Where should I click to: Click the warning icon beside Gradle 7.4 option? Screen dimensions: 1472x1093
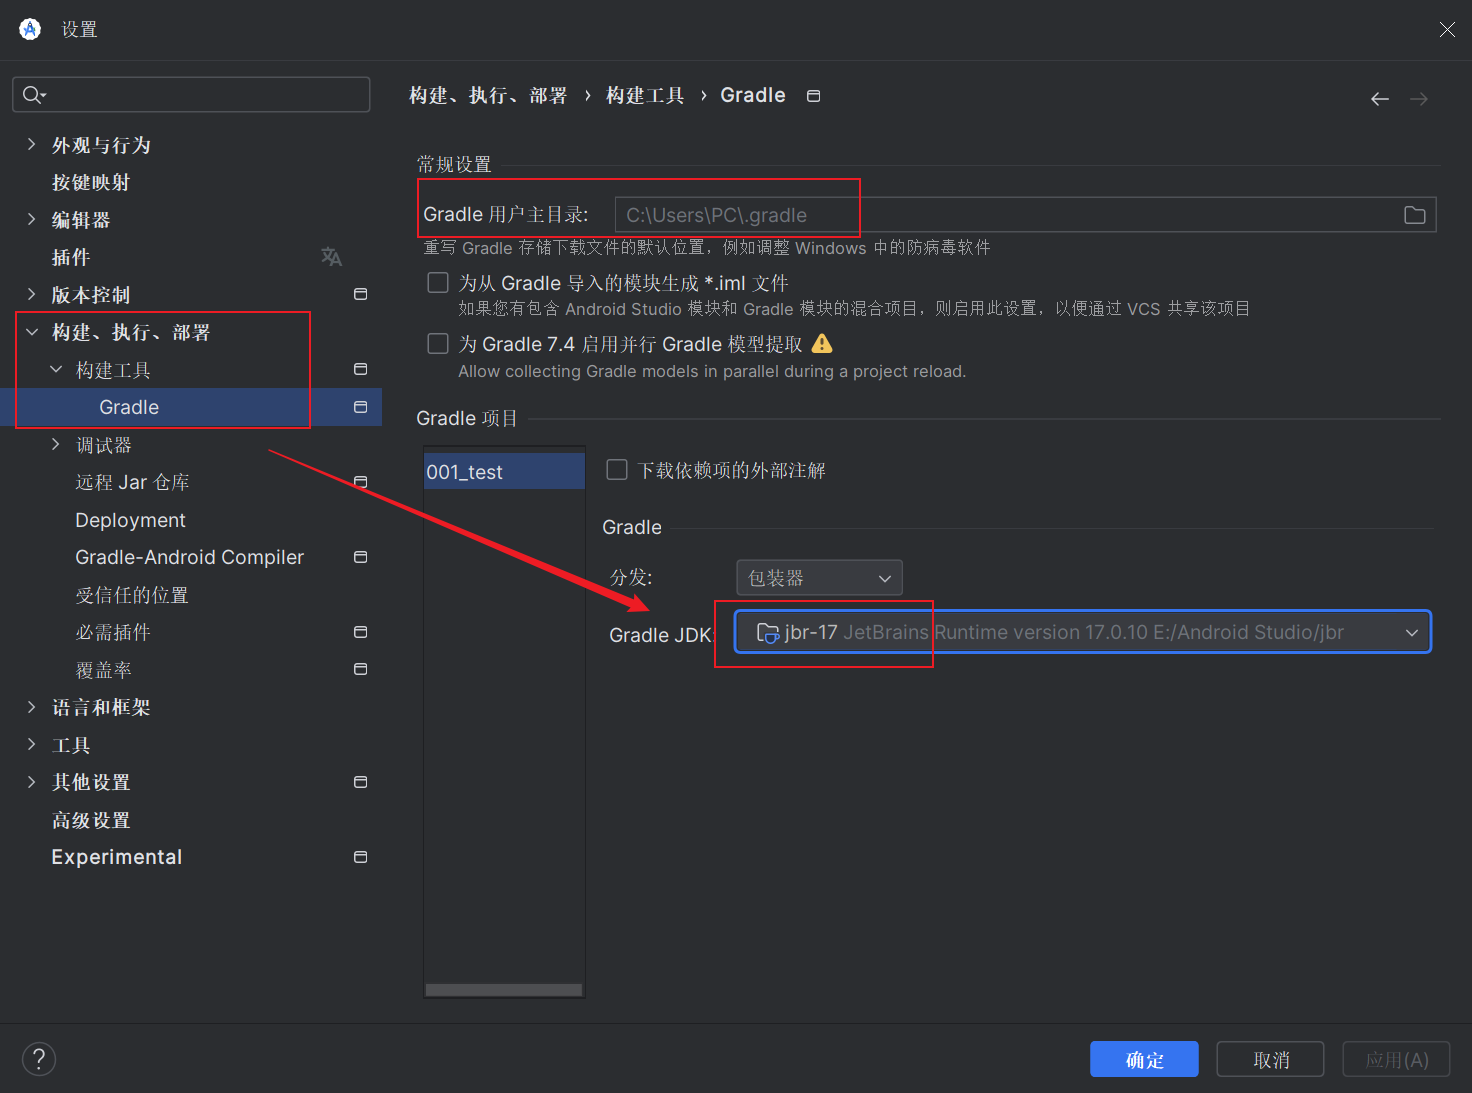822,343
